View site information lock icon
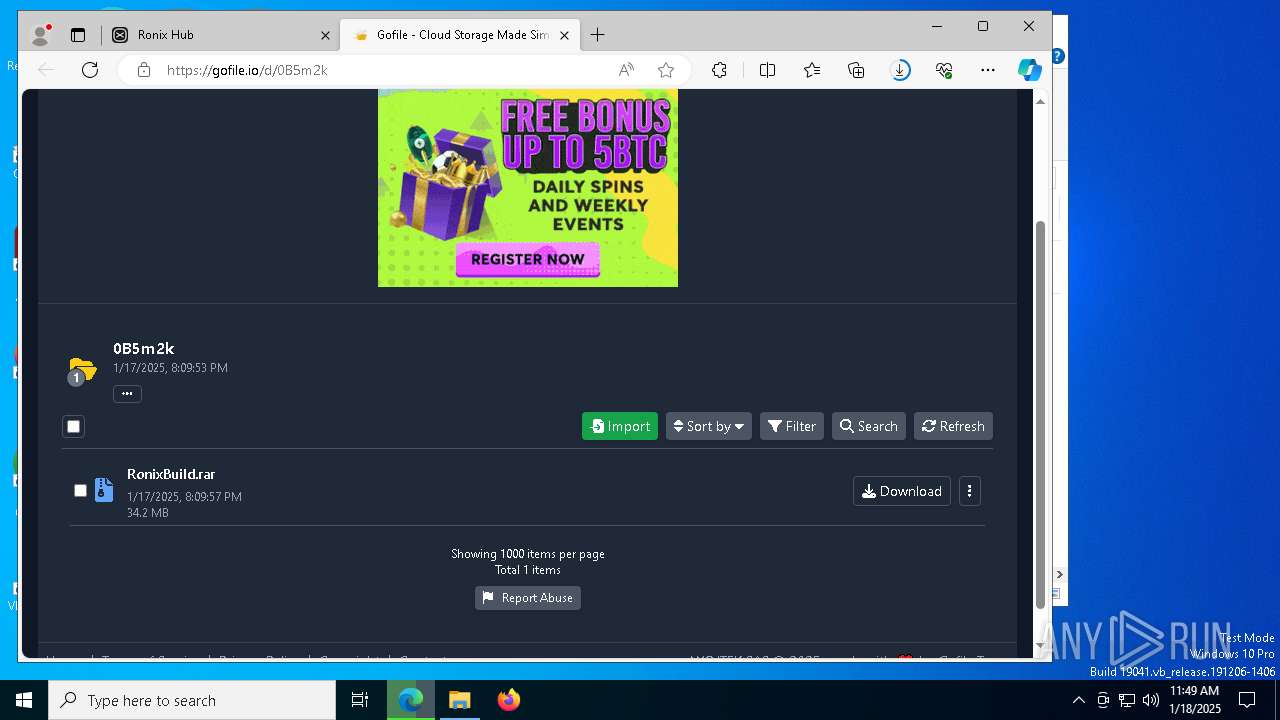 click(x=144, y=70)
